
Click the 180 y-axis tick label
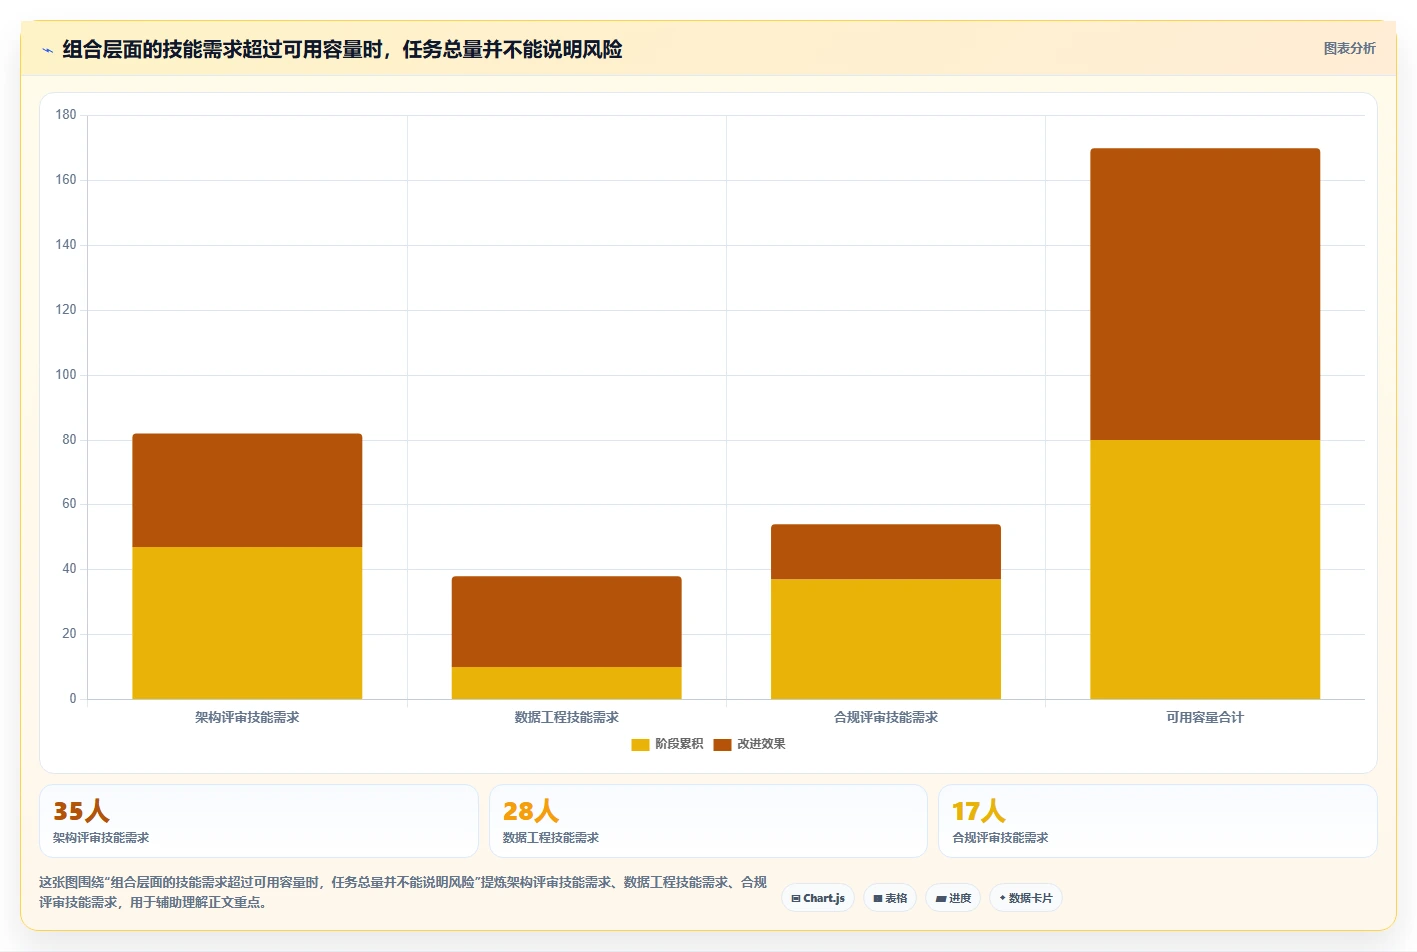[66, 115]
